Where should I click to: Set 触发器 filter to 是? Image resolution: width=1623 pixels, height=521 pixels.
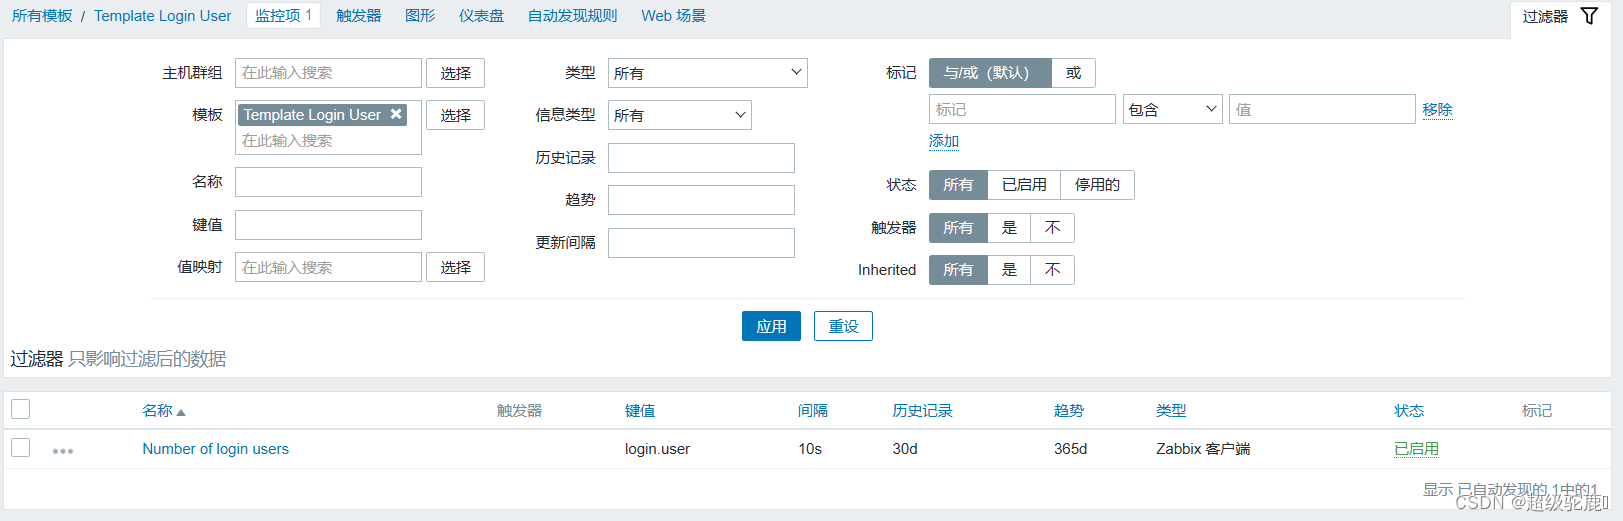[x=1010, y=228]
